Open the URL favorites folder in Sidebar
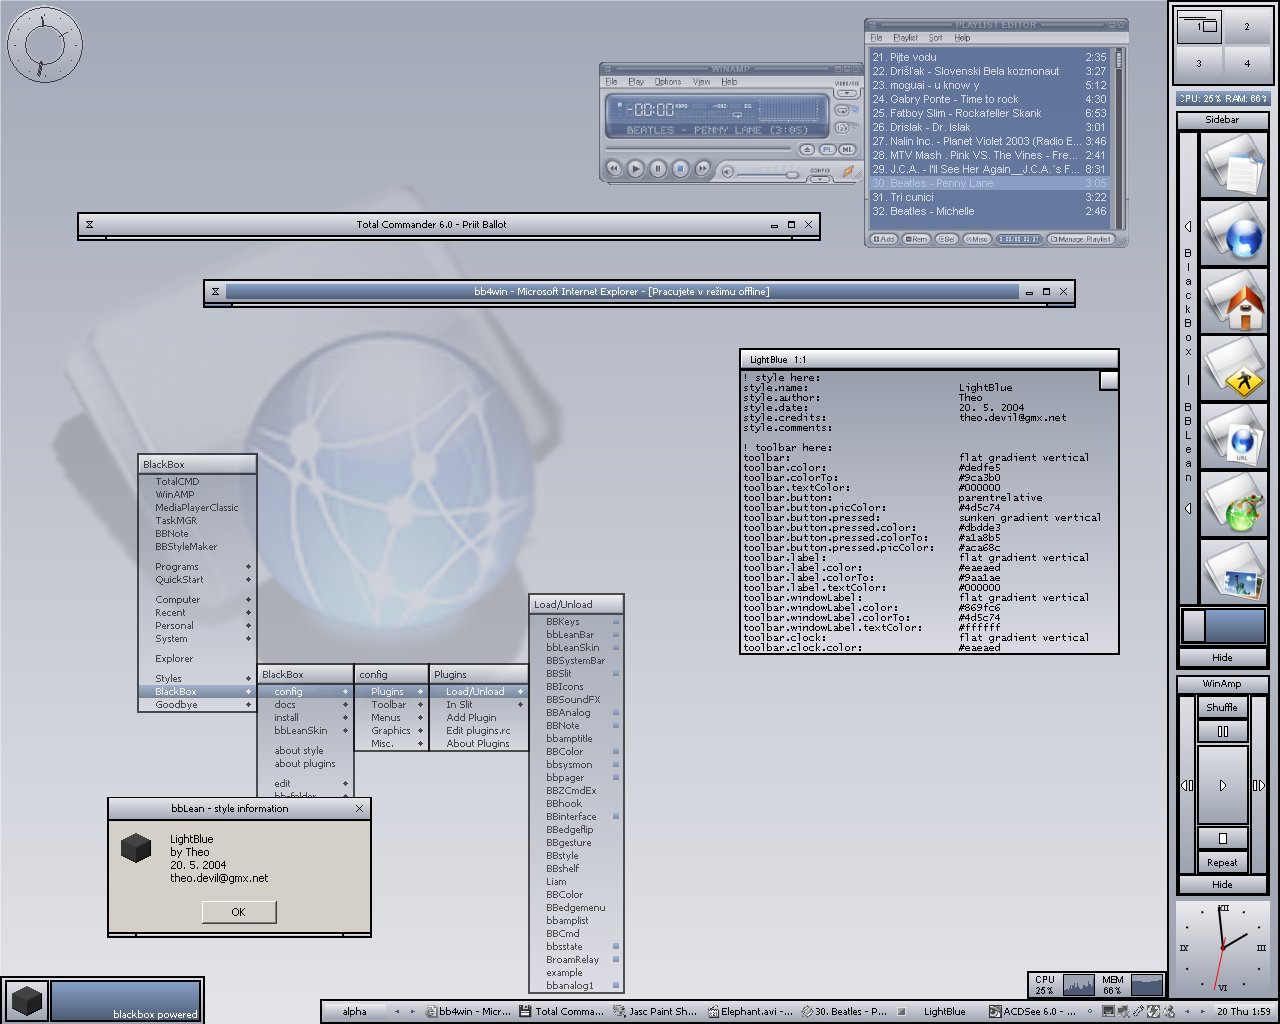This screenshot has height=1024, width=1280. click(1234, 436)
